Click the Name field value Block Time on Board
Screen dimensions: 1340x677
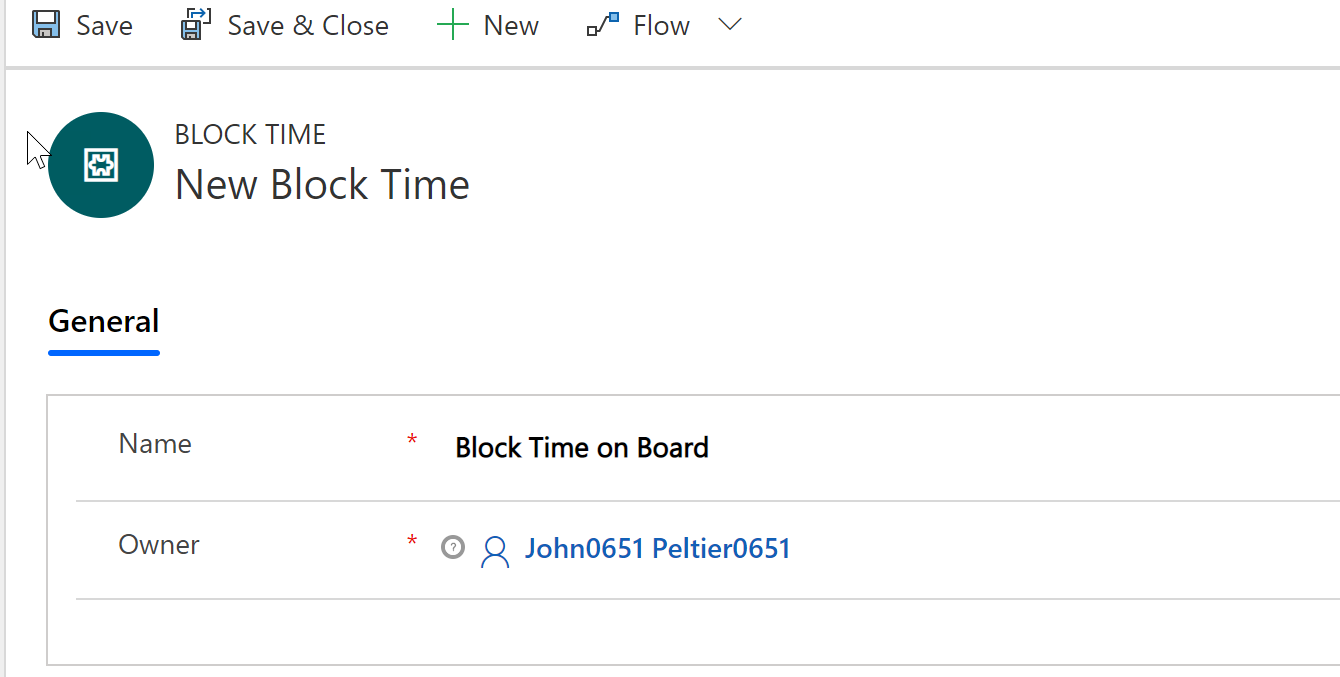[x=581, y=447]
